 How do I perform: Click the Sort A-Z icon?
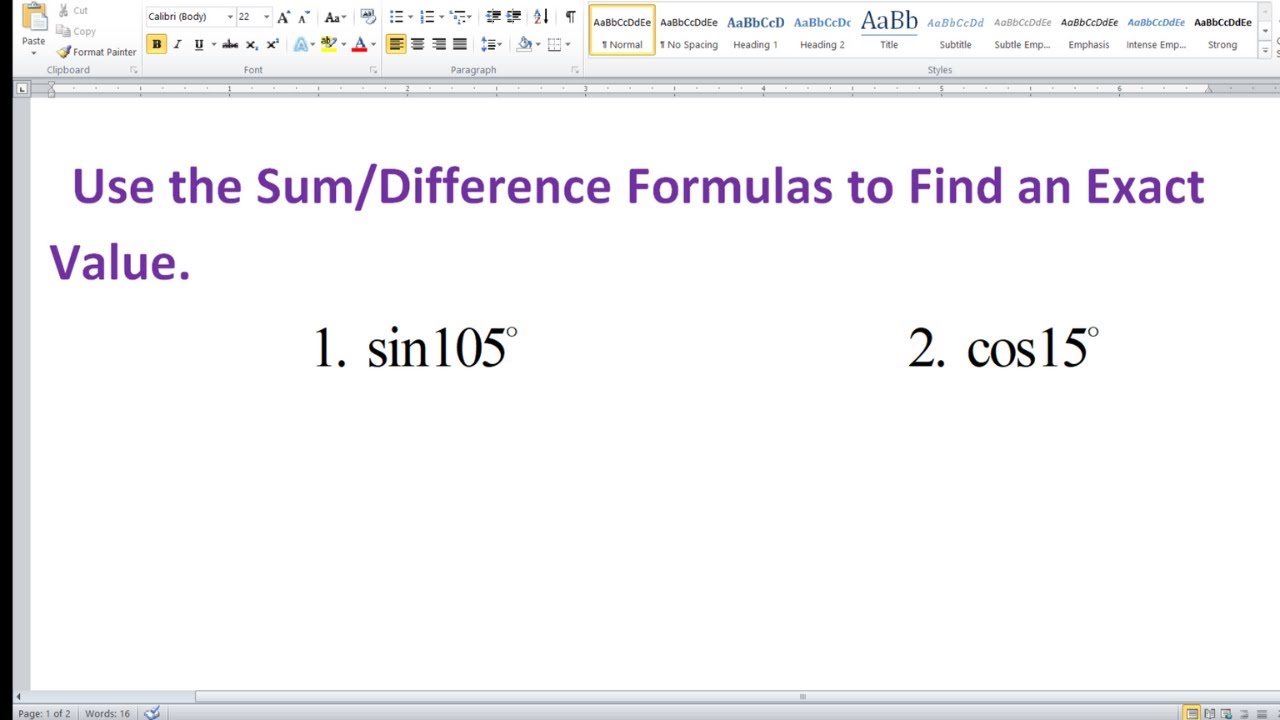pyautogui.click(x=541, y=17)
